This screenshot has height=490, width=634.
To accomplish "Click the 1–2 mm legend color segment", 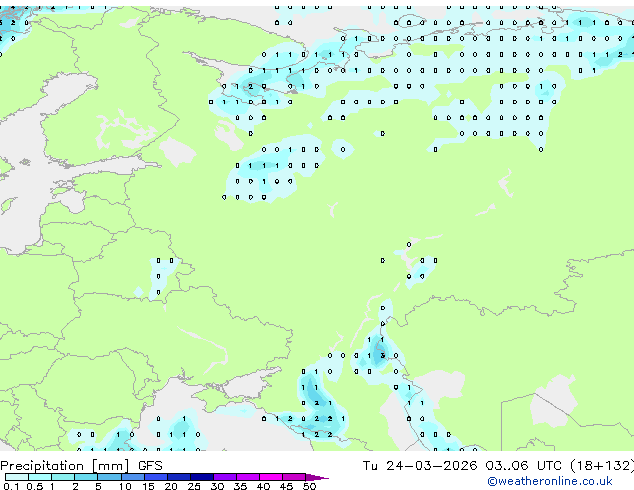I will 63,477.
